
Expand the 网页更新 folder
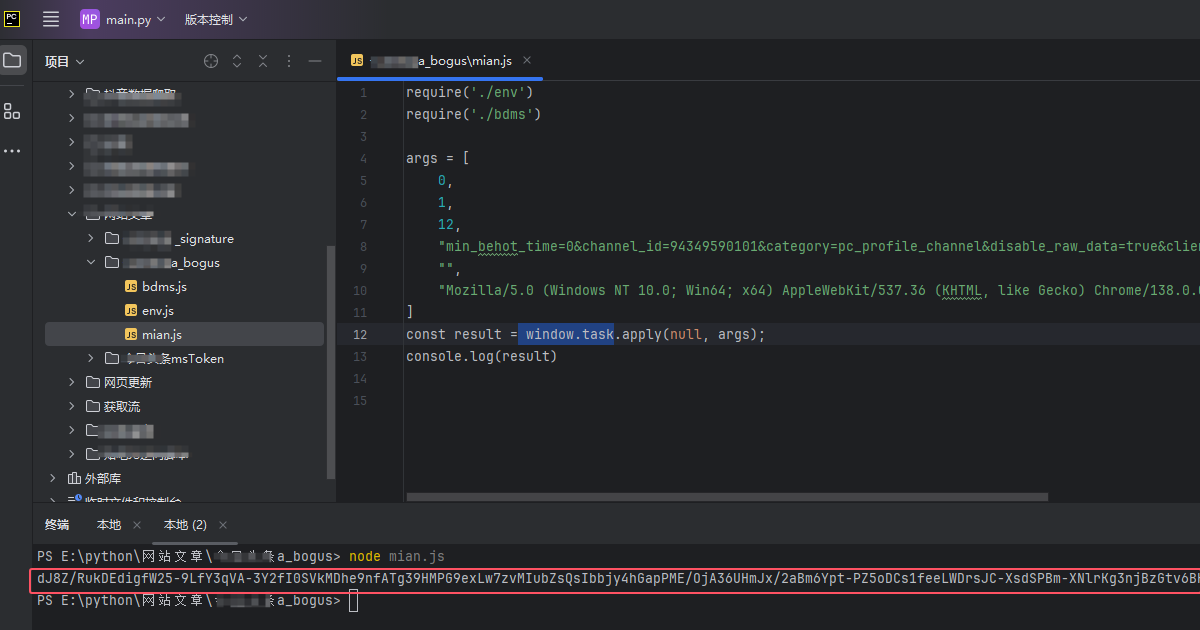[x=72, y=382]
